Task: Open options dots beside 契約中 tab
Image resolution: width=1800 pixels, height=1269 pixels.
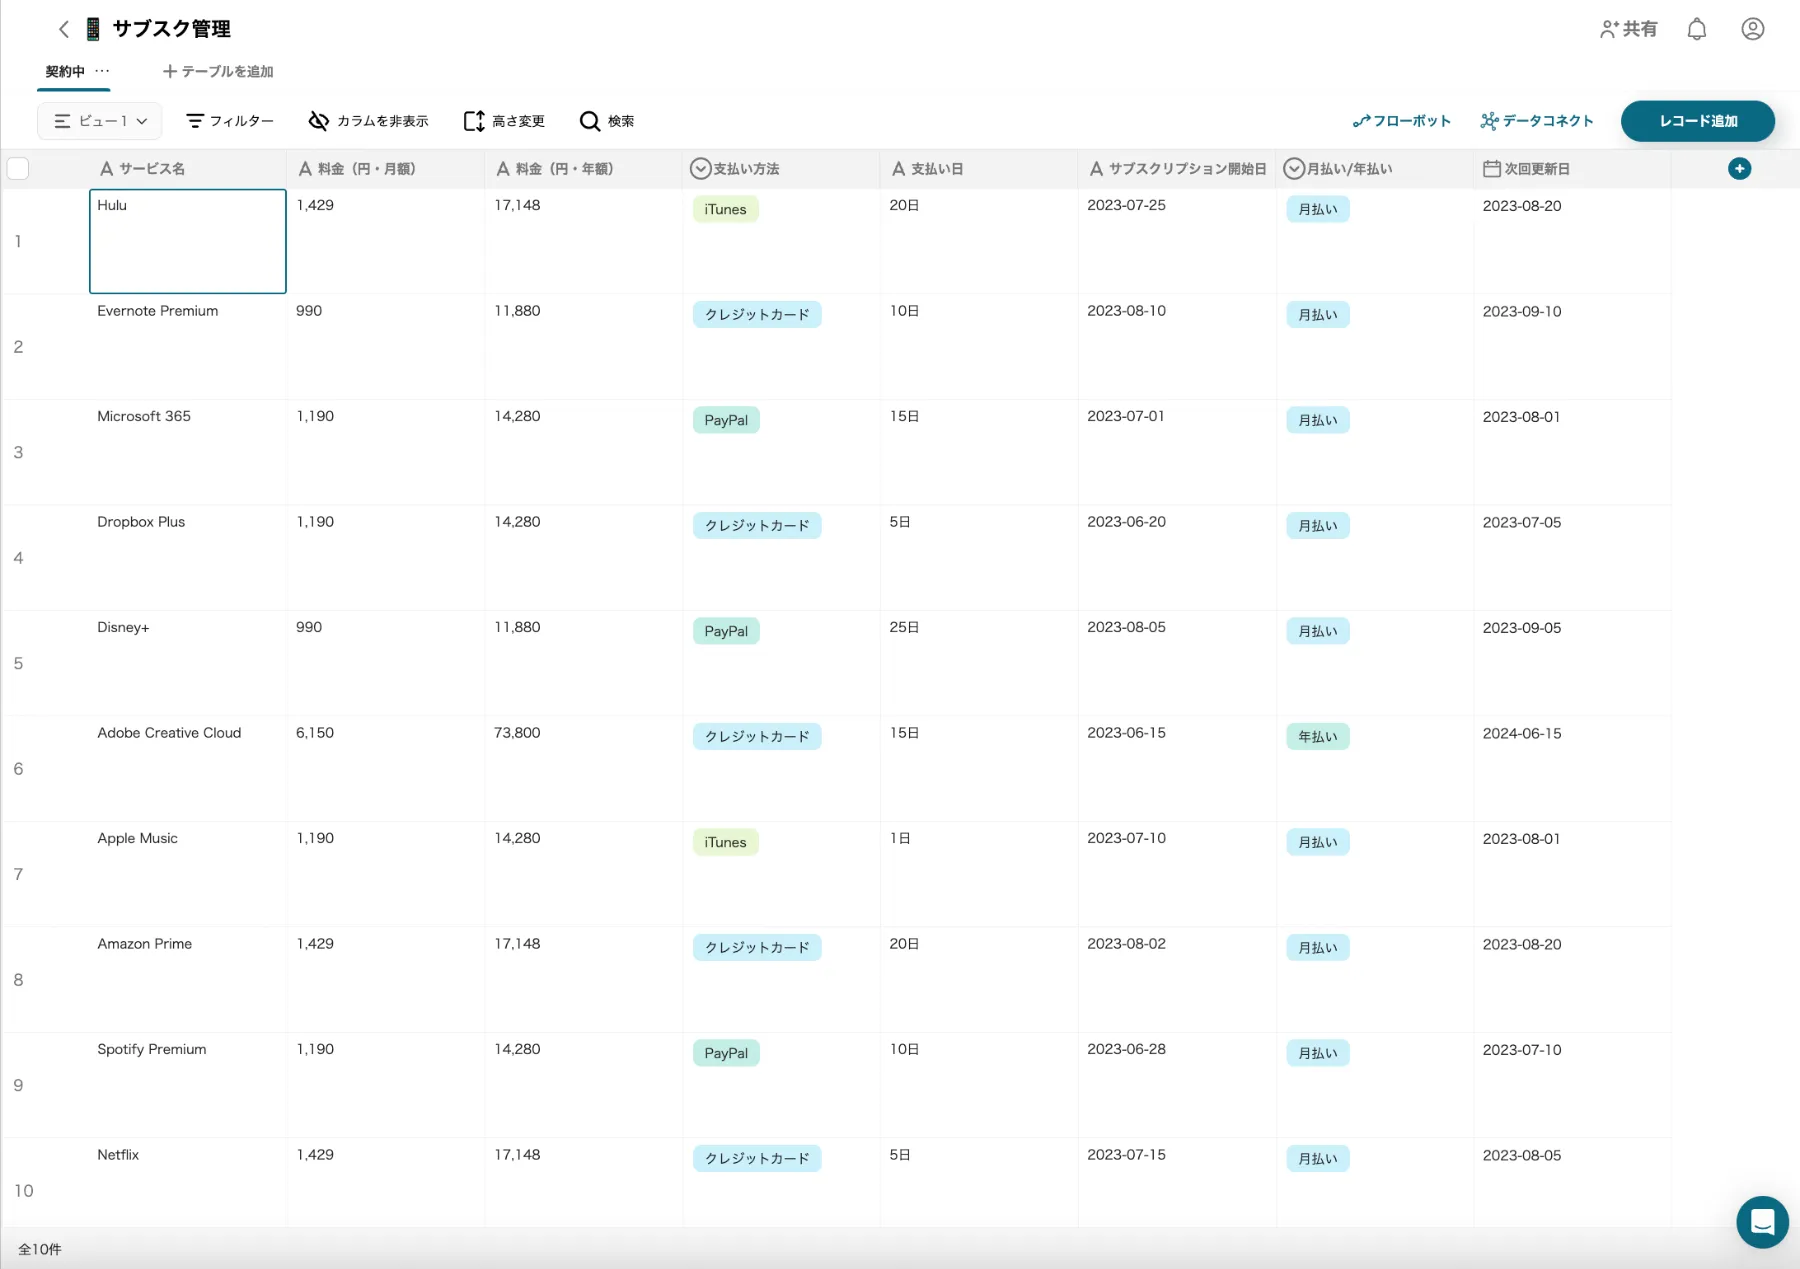Action: pos(102,71)
